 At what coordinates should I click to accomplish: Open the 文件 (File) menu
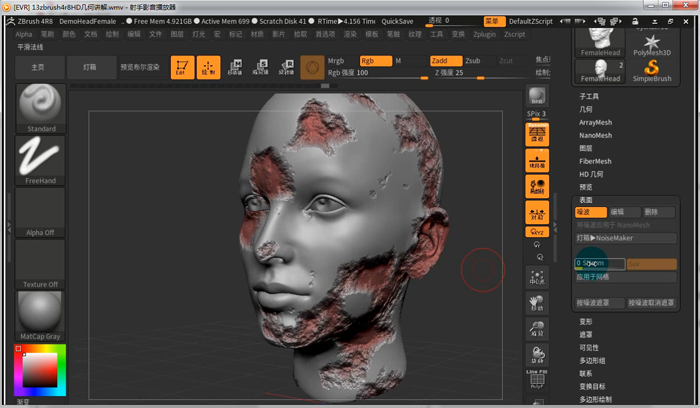tap(155, 34)
